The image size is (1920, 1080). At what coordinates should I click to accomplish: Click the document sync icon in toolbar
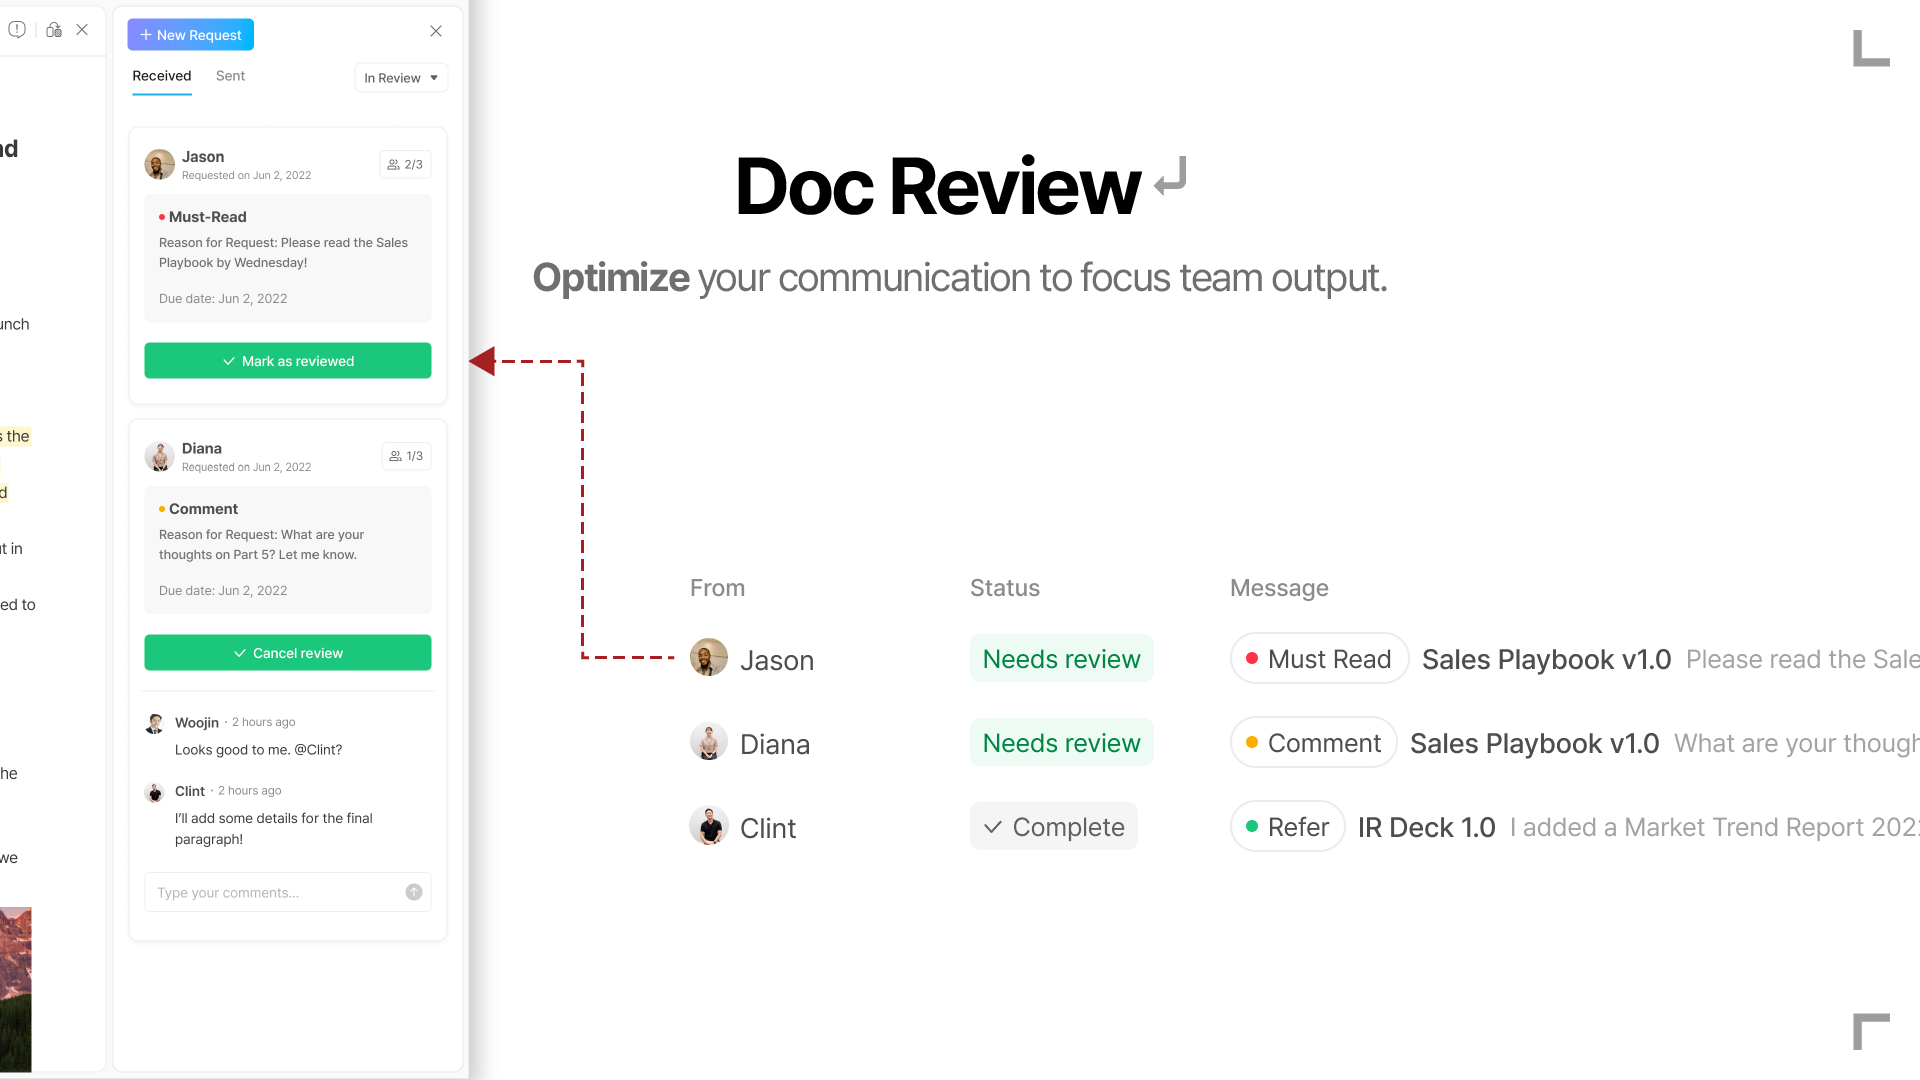[x=54, y=30]
